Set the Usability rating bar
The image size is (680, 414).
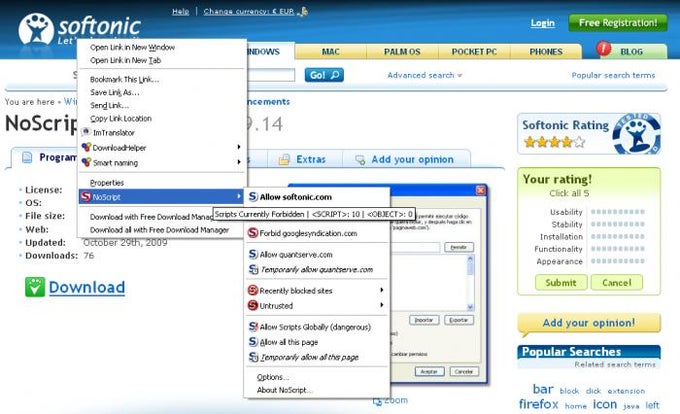(x=618, y=212)
